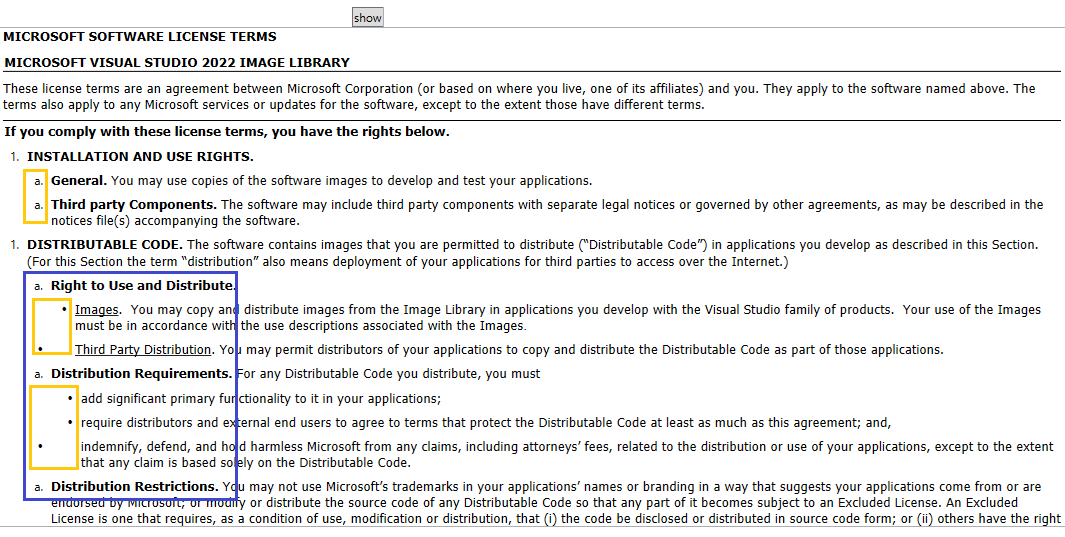
Task: Click the "Distribution Requirements." label
Action: (x=142, y=373)
